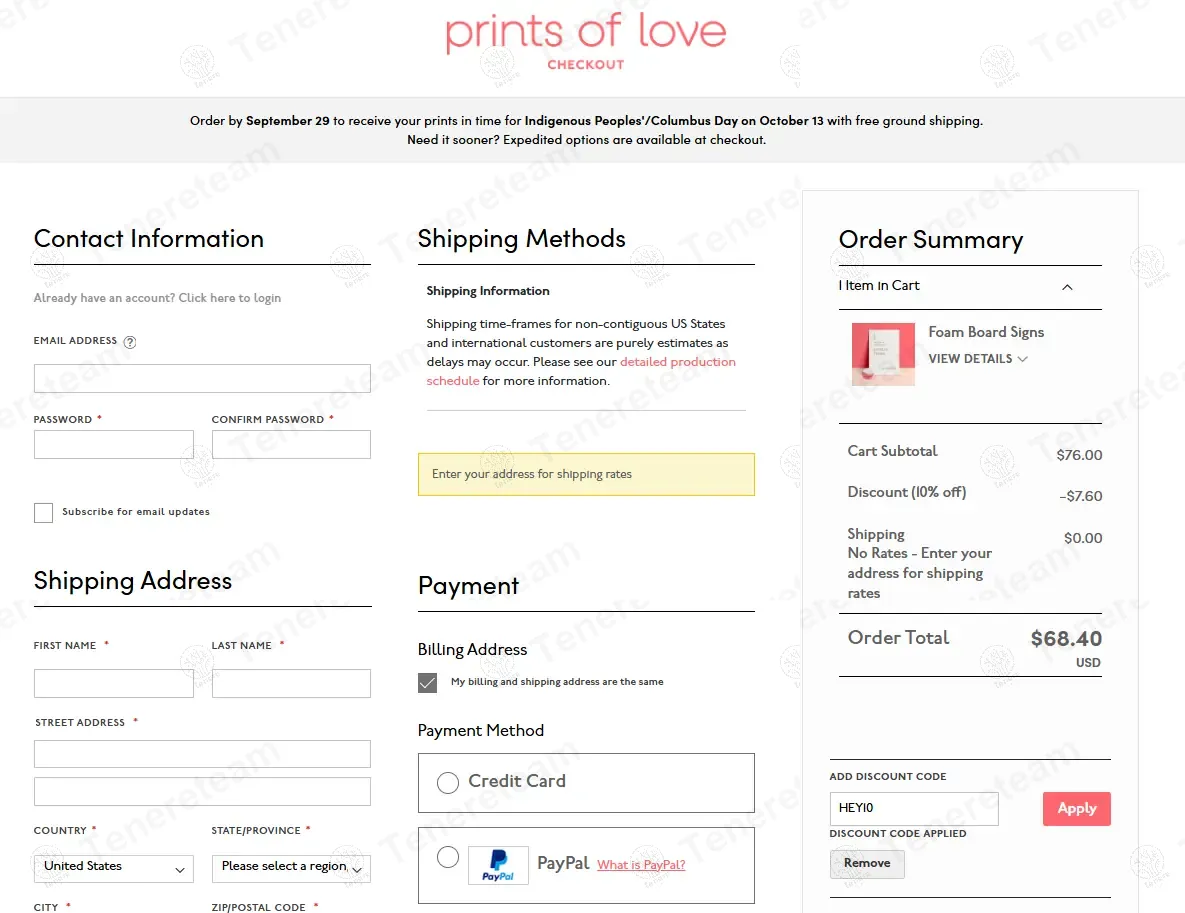Image resolution: width=1185 pixels, height=913 pixels.
Task: Click the prints of love logo
Action: point(586,33)
